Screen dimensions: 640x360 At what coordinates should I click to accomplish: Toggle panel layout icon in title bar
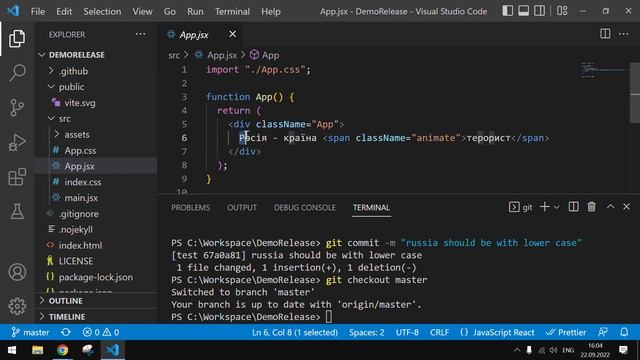pyautogui.click(x=524, y=11)
